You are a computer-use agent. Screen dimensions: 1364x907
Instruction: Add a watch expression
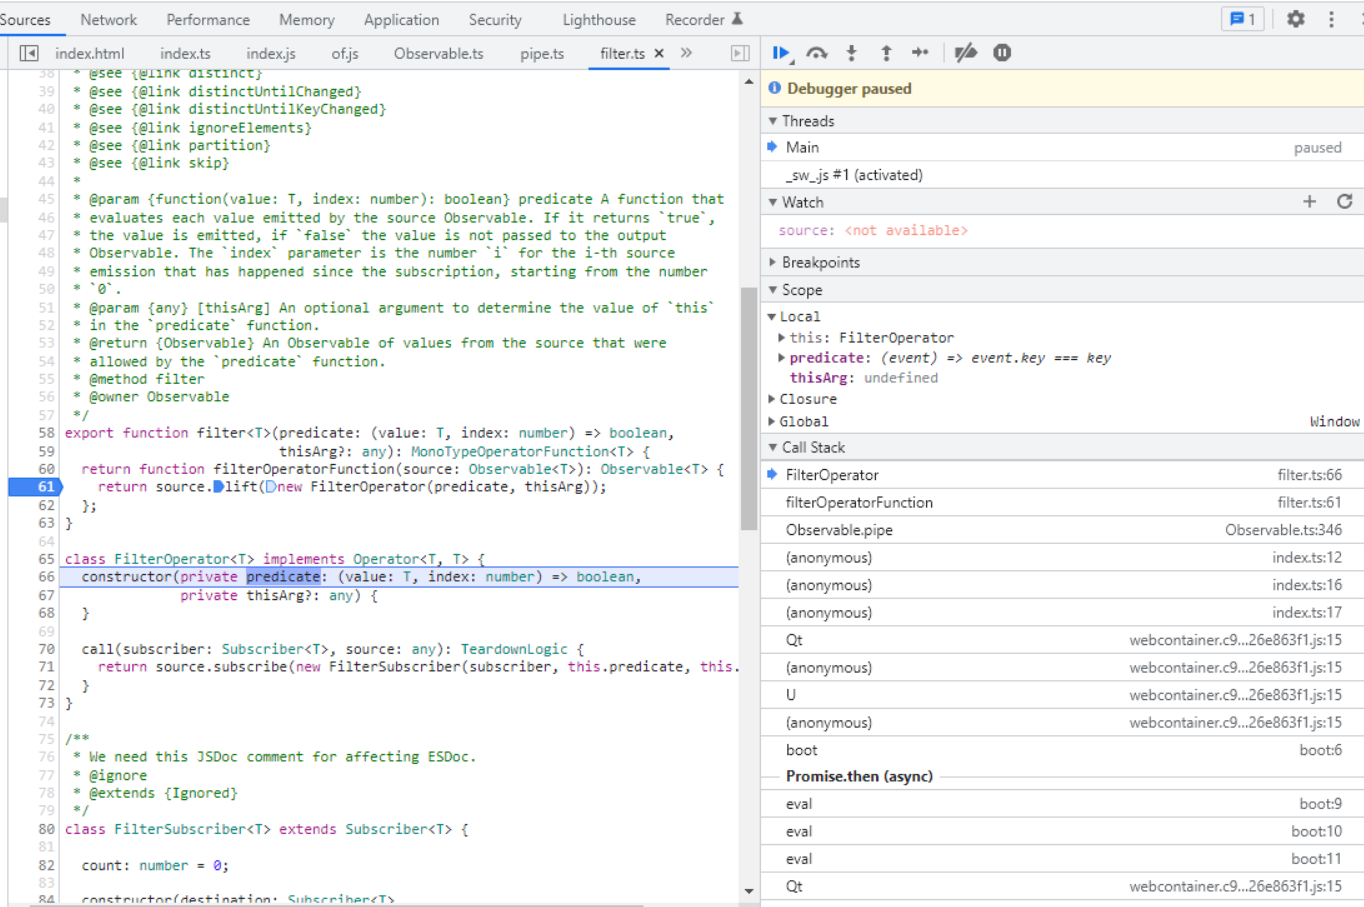click(x=1309, y=202)
